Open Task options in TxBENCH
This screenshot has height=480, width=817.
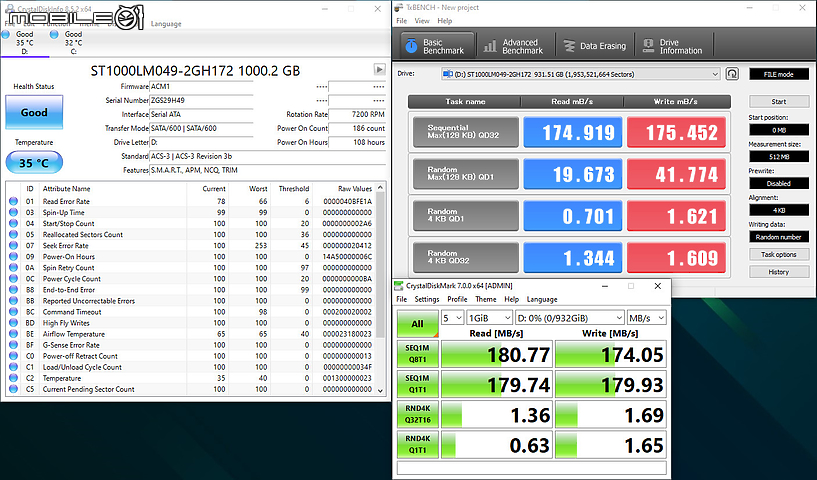pos(779,254)
